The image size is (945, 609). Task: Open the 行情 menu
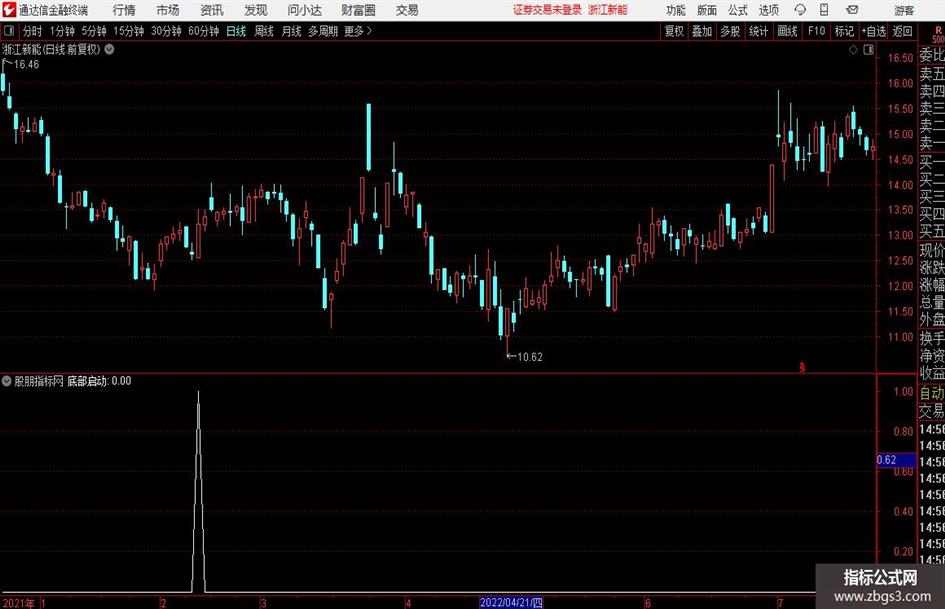(x=124, y=10)
